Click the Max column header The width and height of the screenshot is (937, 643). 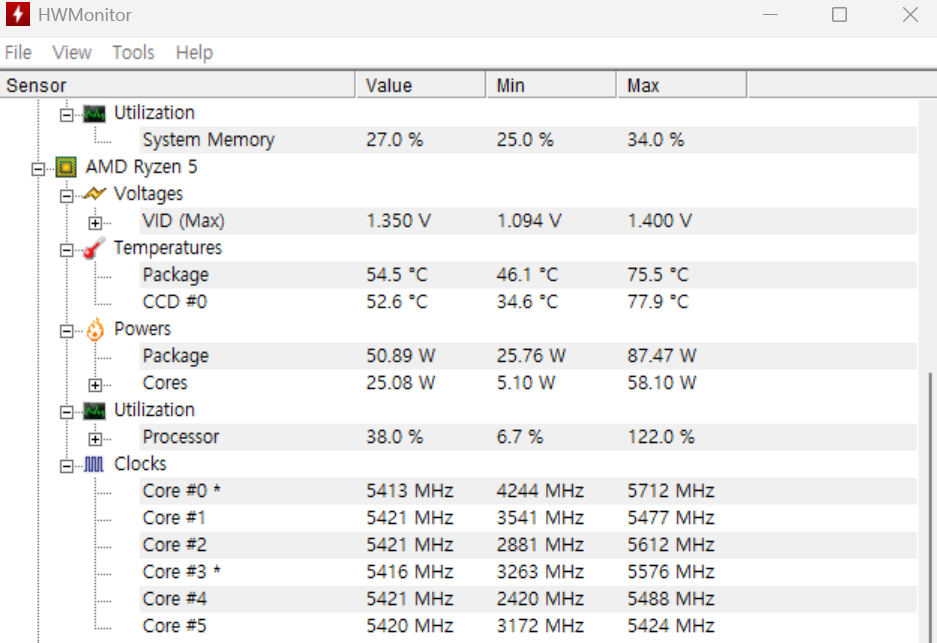coord(681,85)
